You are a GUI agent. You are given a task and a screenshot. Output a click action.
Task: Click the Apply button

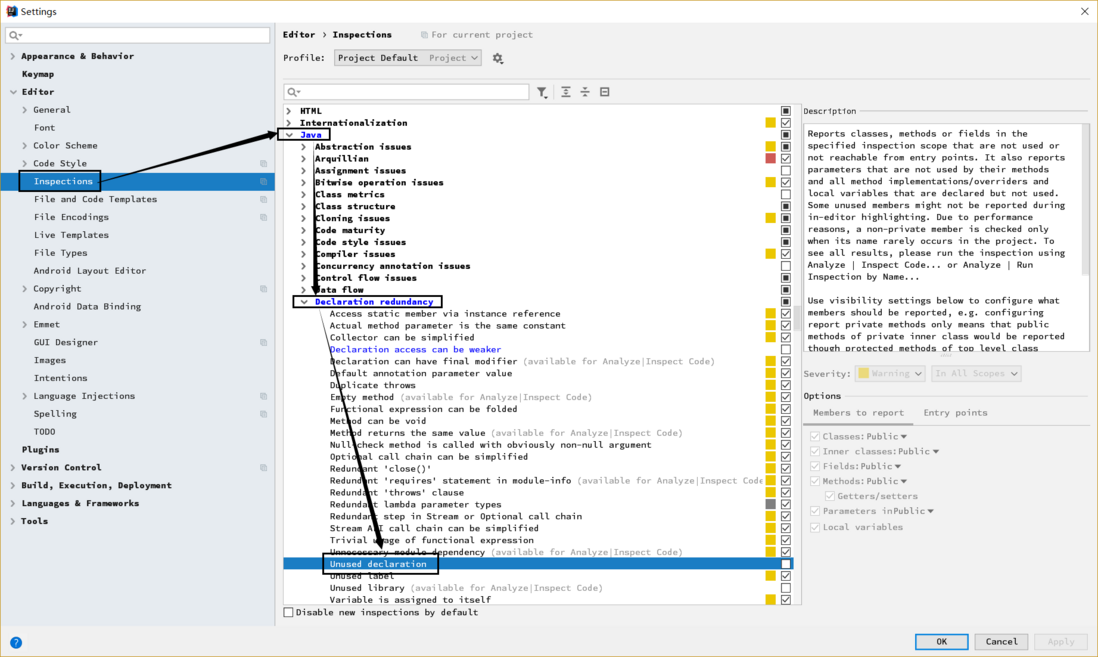point(1060,642)
